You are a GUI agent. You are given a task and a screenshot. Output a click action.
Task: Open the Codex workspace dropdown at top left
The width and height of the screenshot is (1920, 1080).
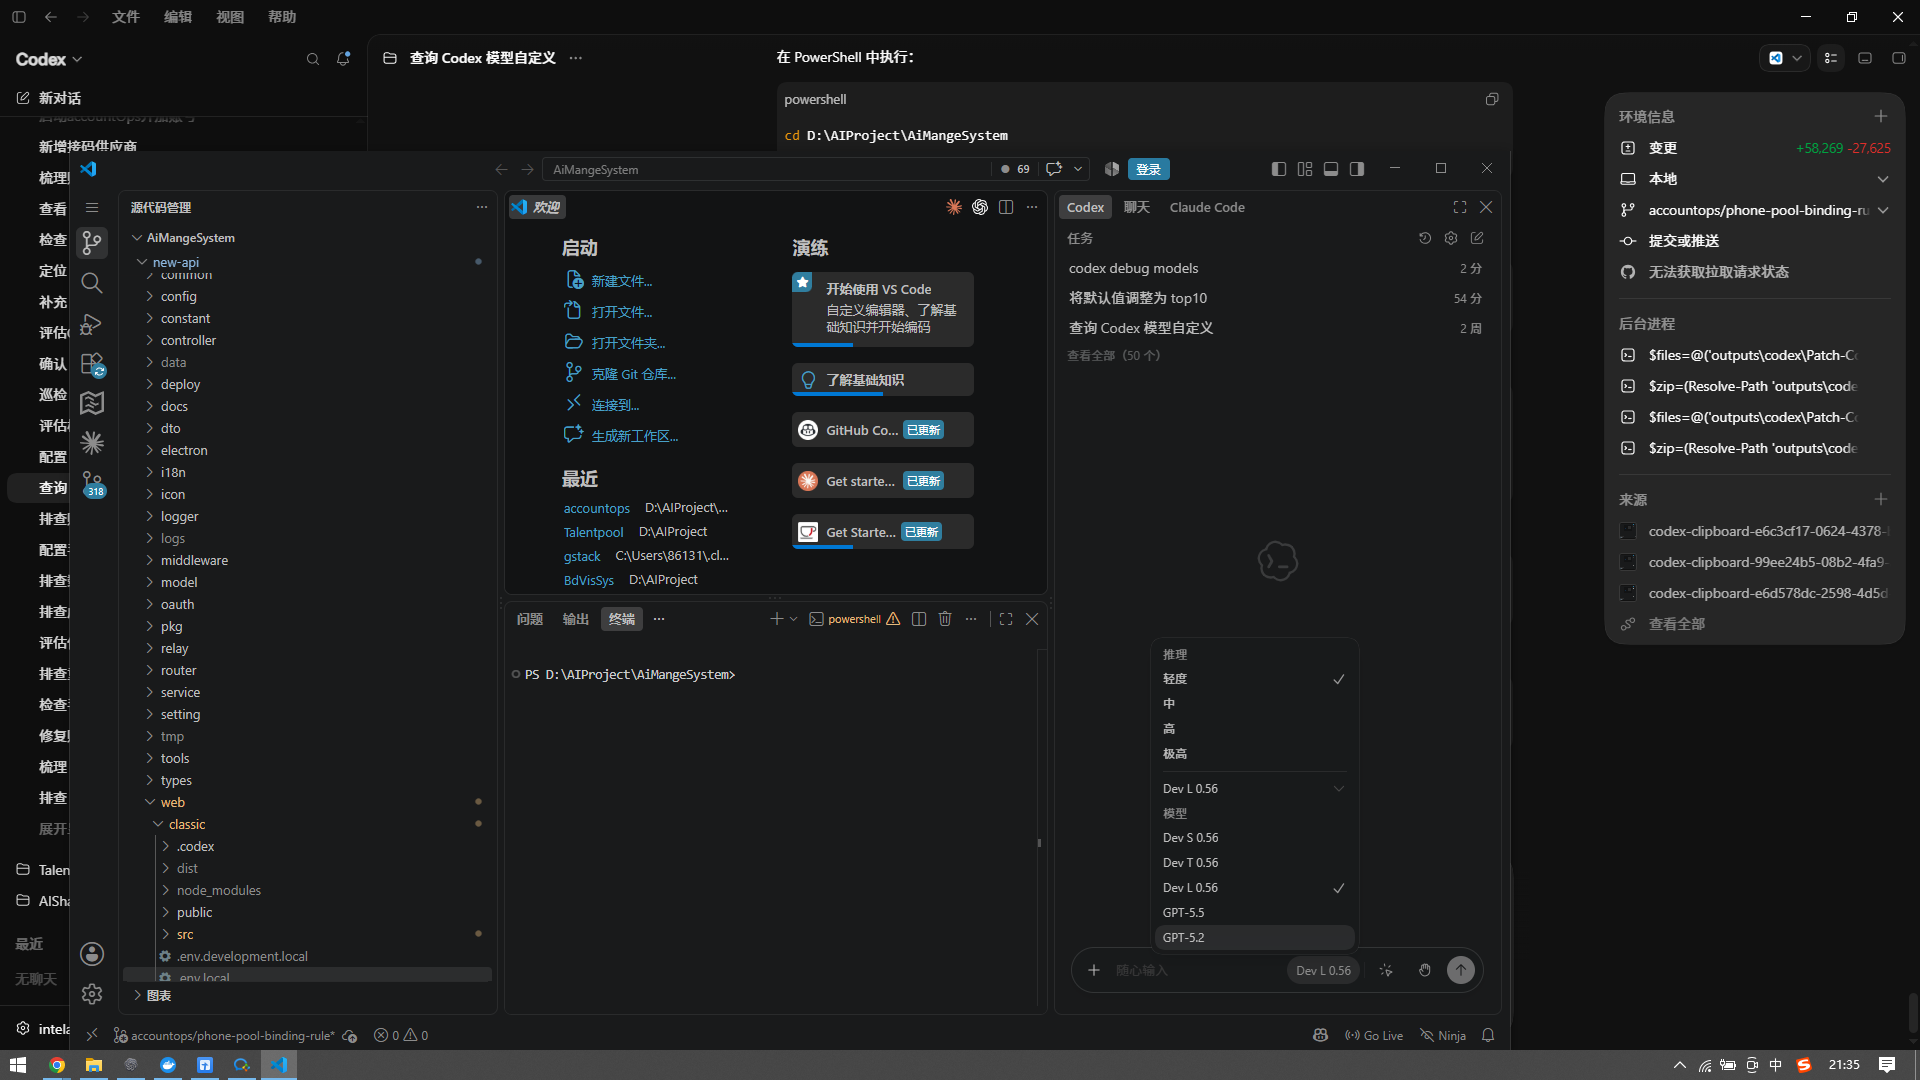tap(49, 59)
